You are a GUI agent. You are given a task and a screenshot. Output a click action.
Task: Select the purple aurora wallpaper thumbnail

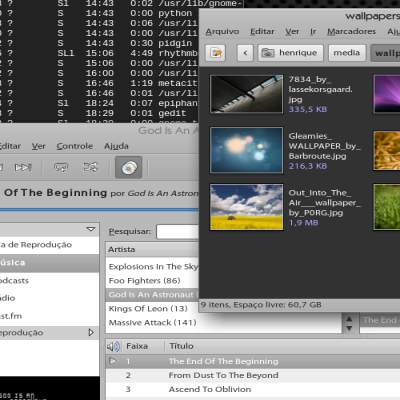[387, 94]
